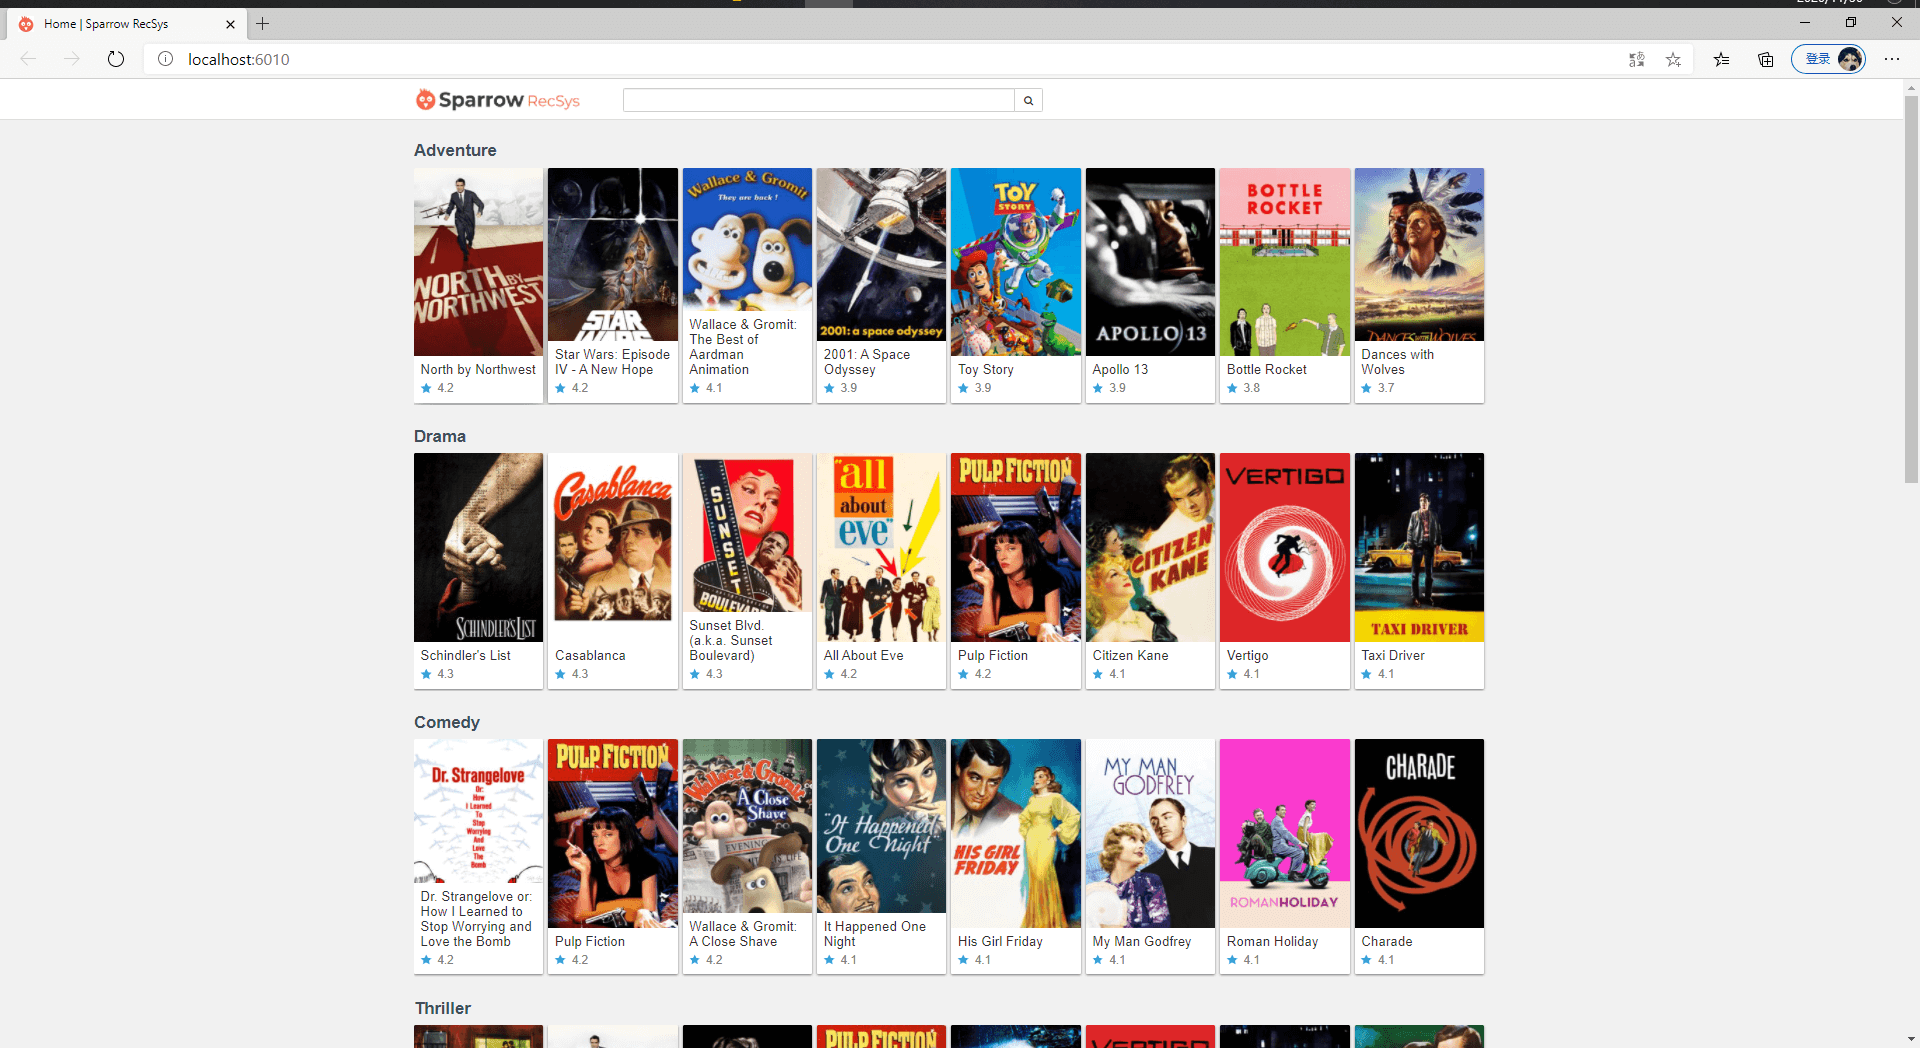The height and width of the screenshot is (1048, 1920).
Task: Click the Taxi Driver title text
Action: [1393, 655]
